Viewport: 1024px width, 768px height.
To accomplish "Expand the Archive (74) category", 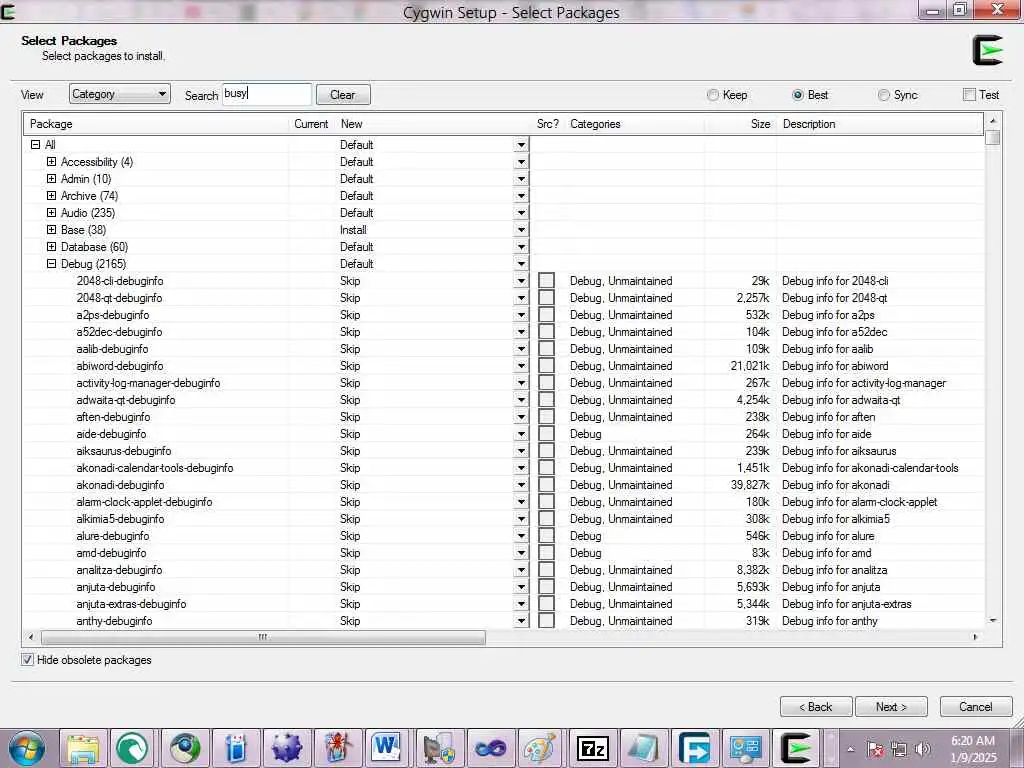I will pyautogui.click(x=52, y=195).
